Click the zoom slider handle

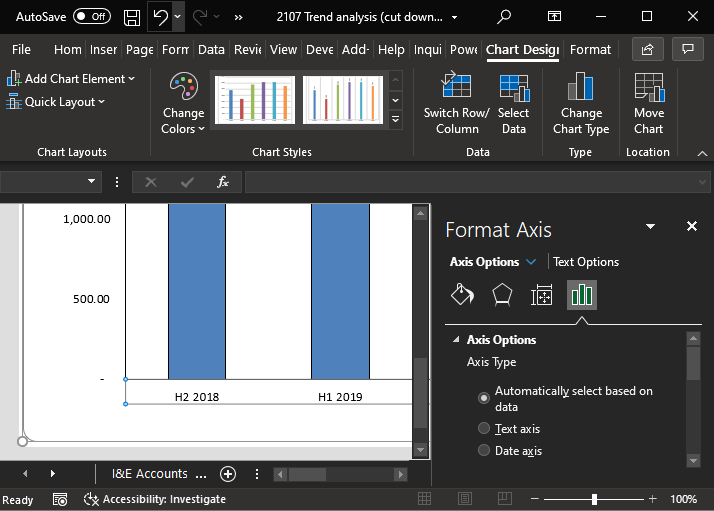[x=594, y=499]
